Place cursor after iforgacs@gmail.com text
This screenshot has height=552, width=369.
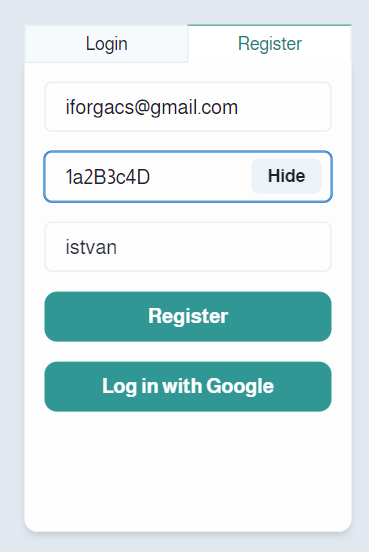pos(239,107)
